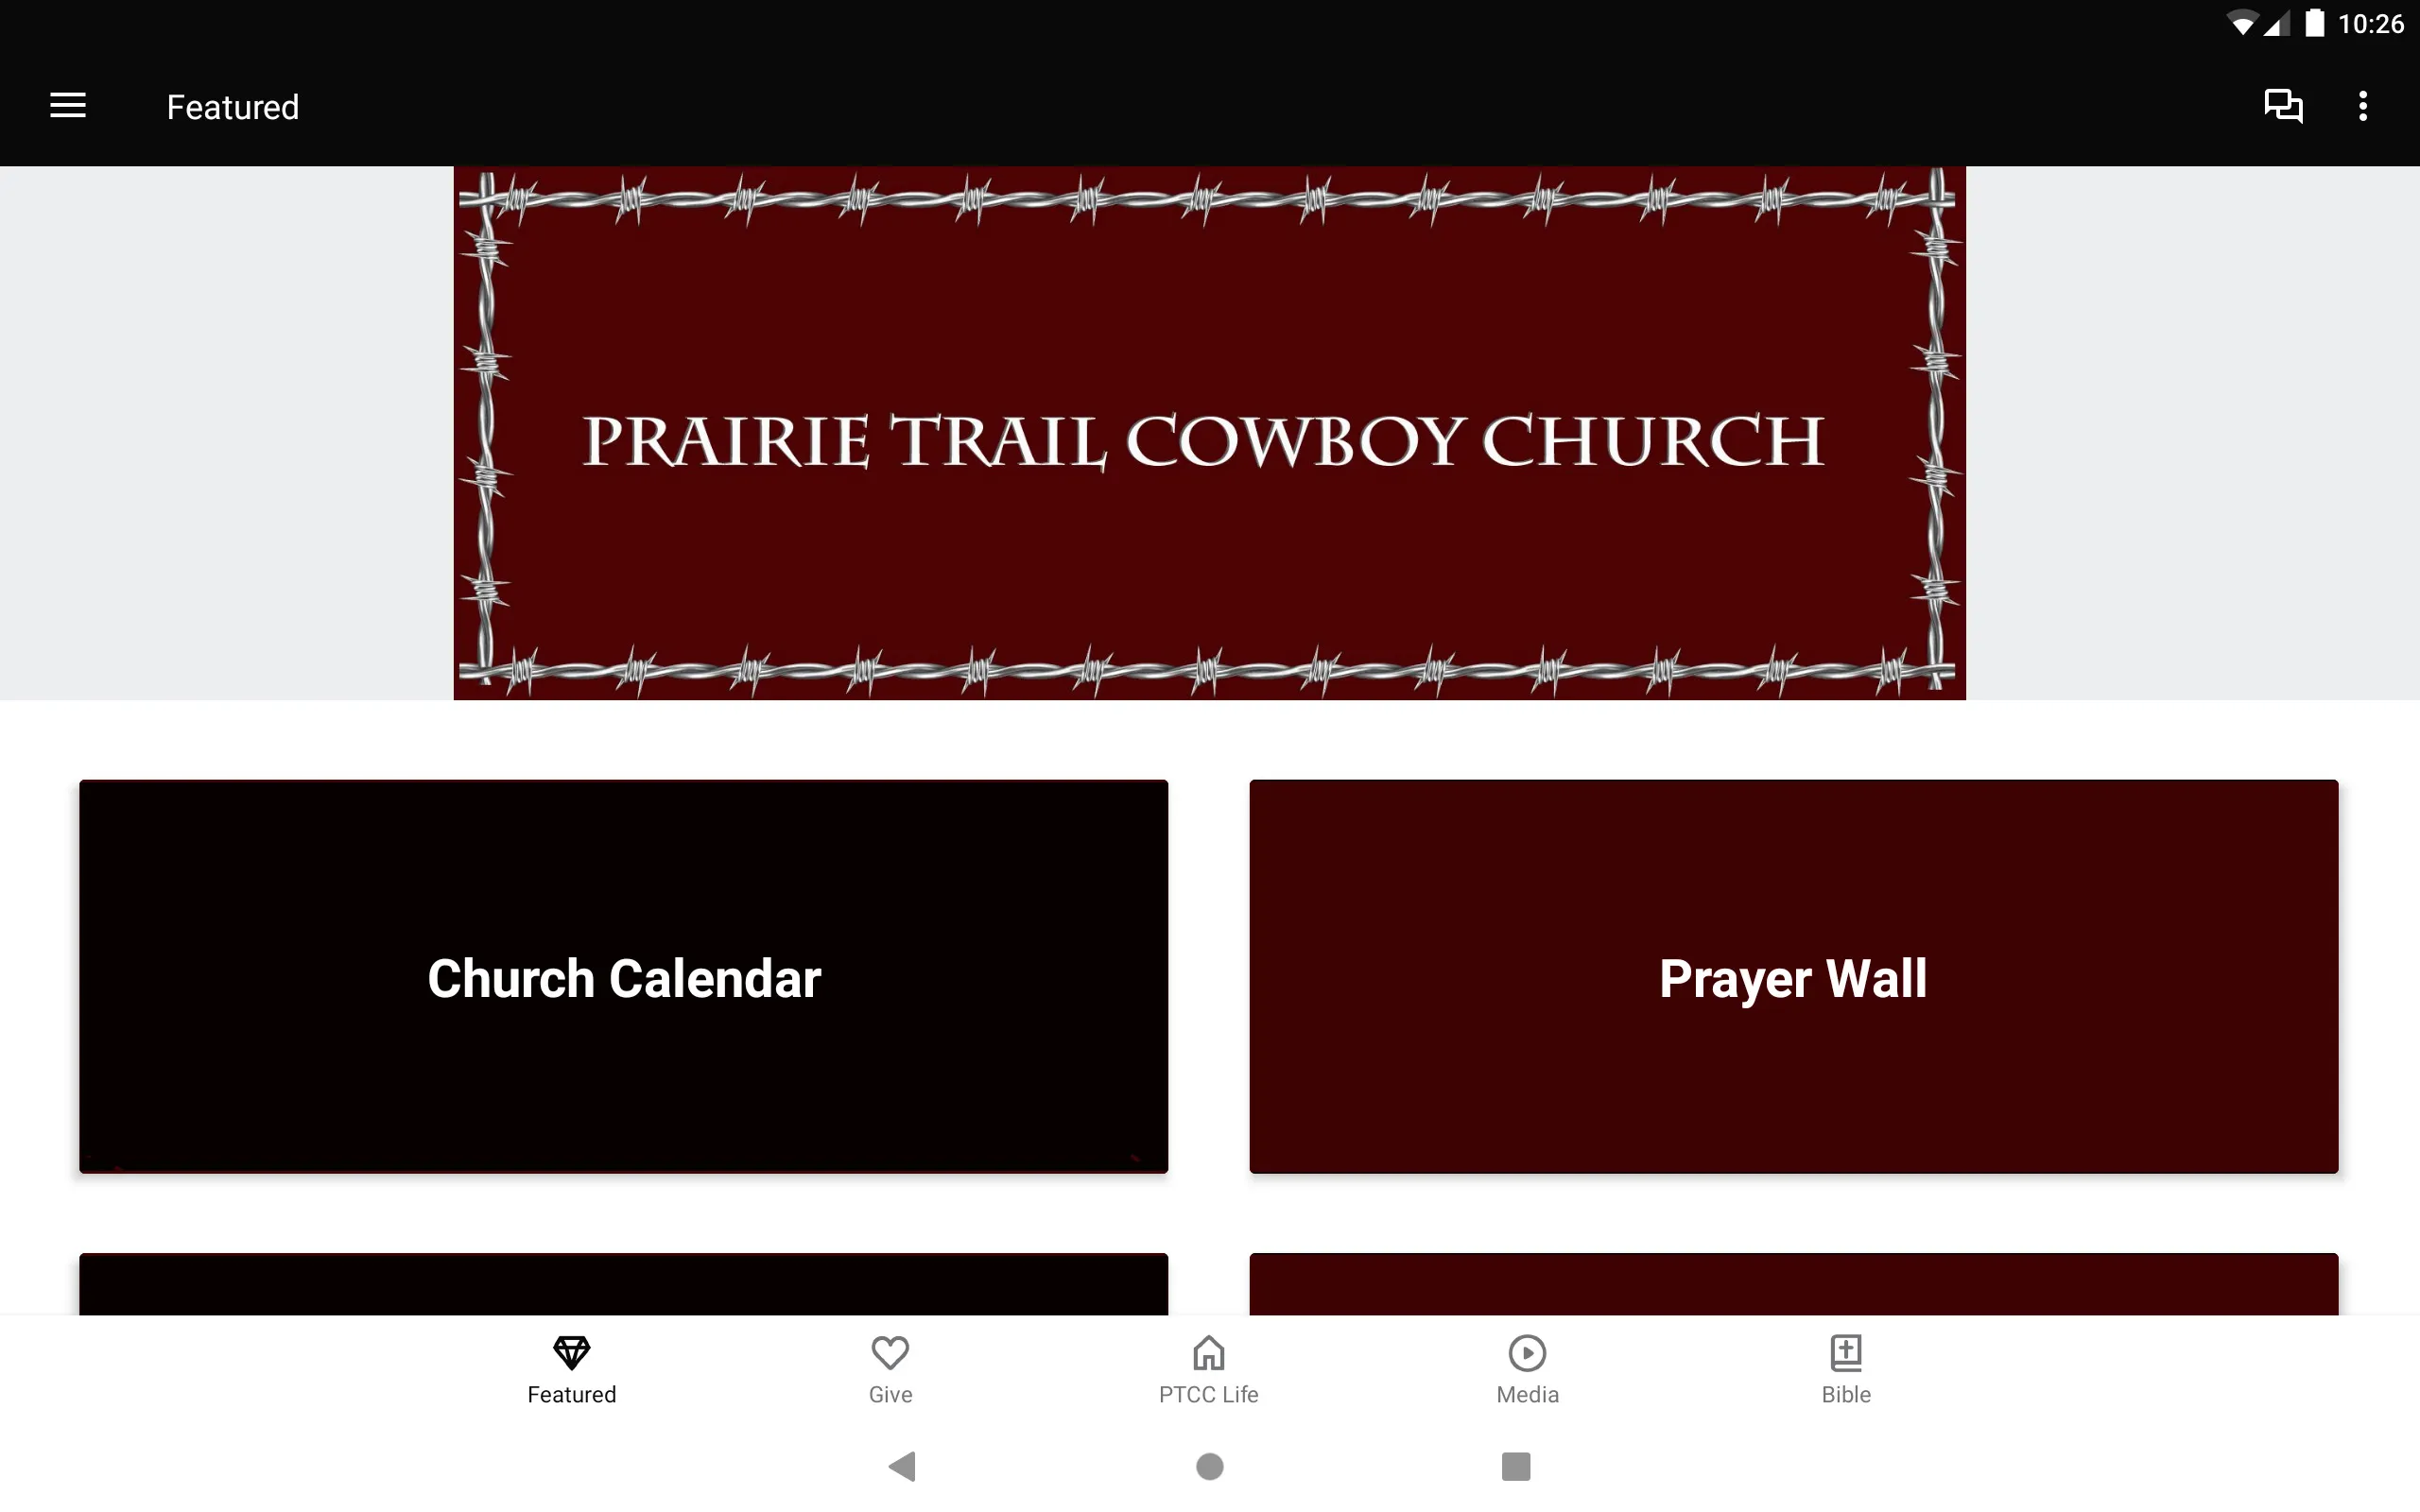
Task: Tap the Media play icon
Action: point(1527,1353)
